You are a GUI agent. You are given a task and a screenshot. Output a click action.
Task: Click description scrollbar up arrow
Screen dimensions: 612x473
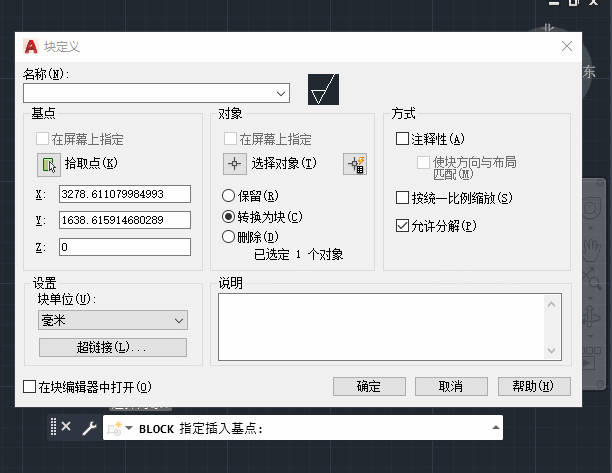click(552, 304)
